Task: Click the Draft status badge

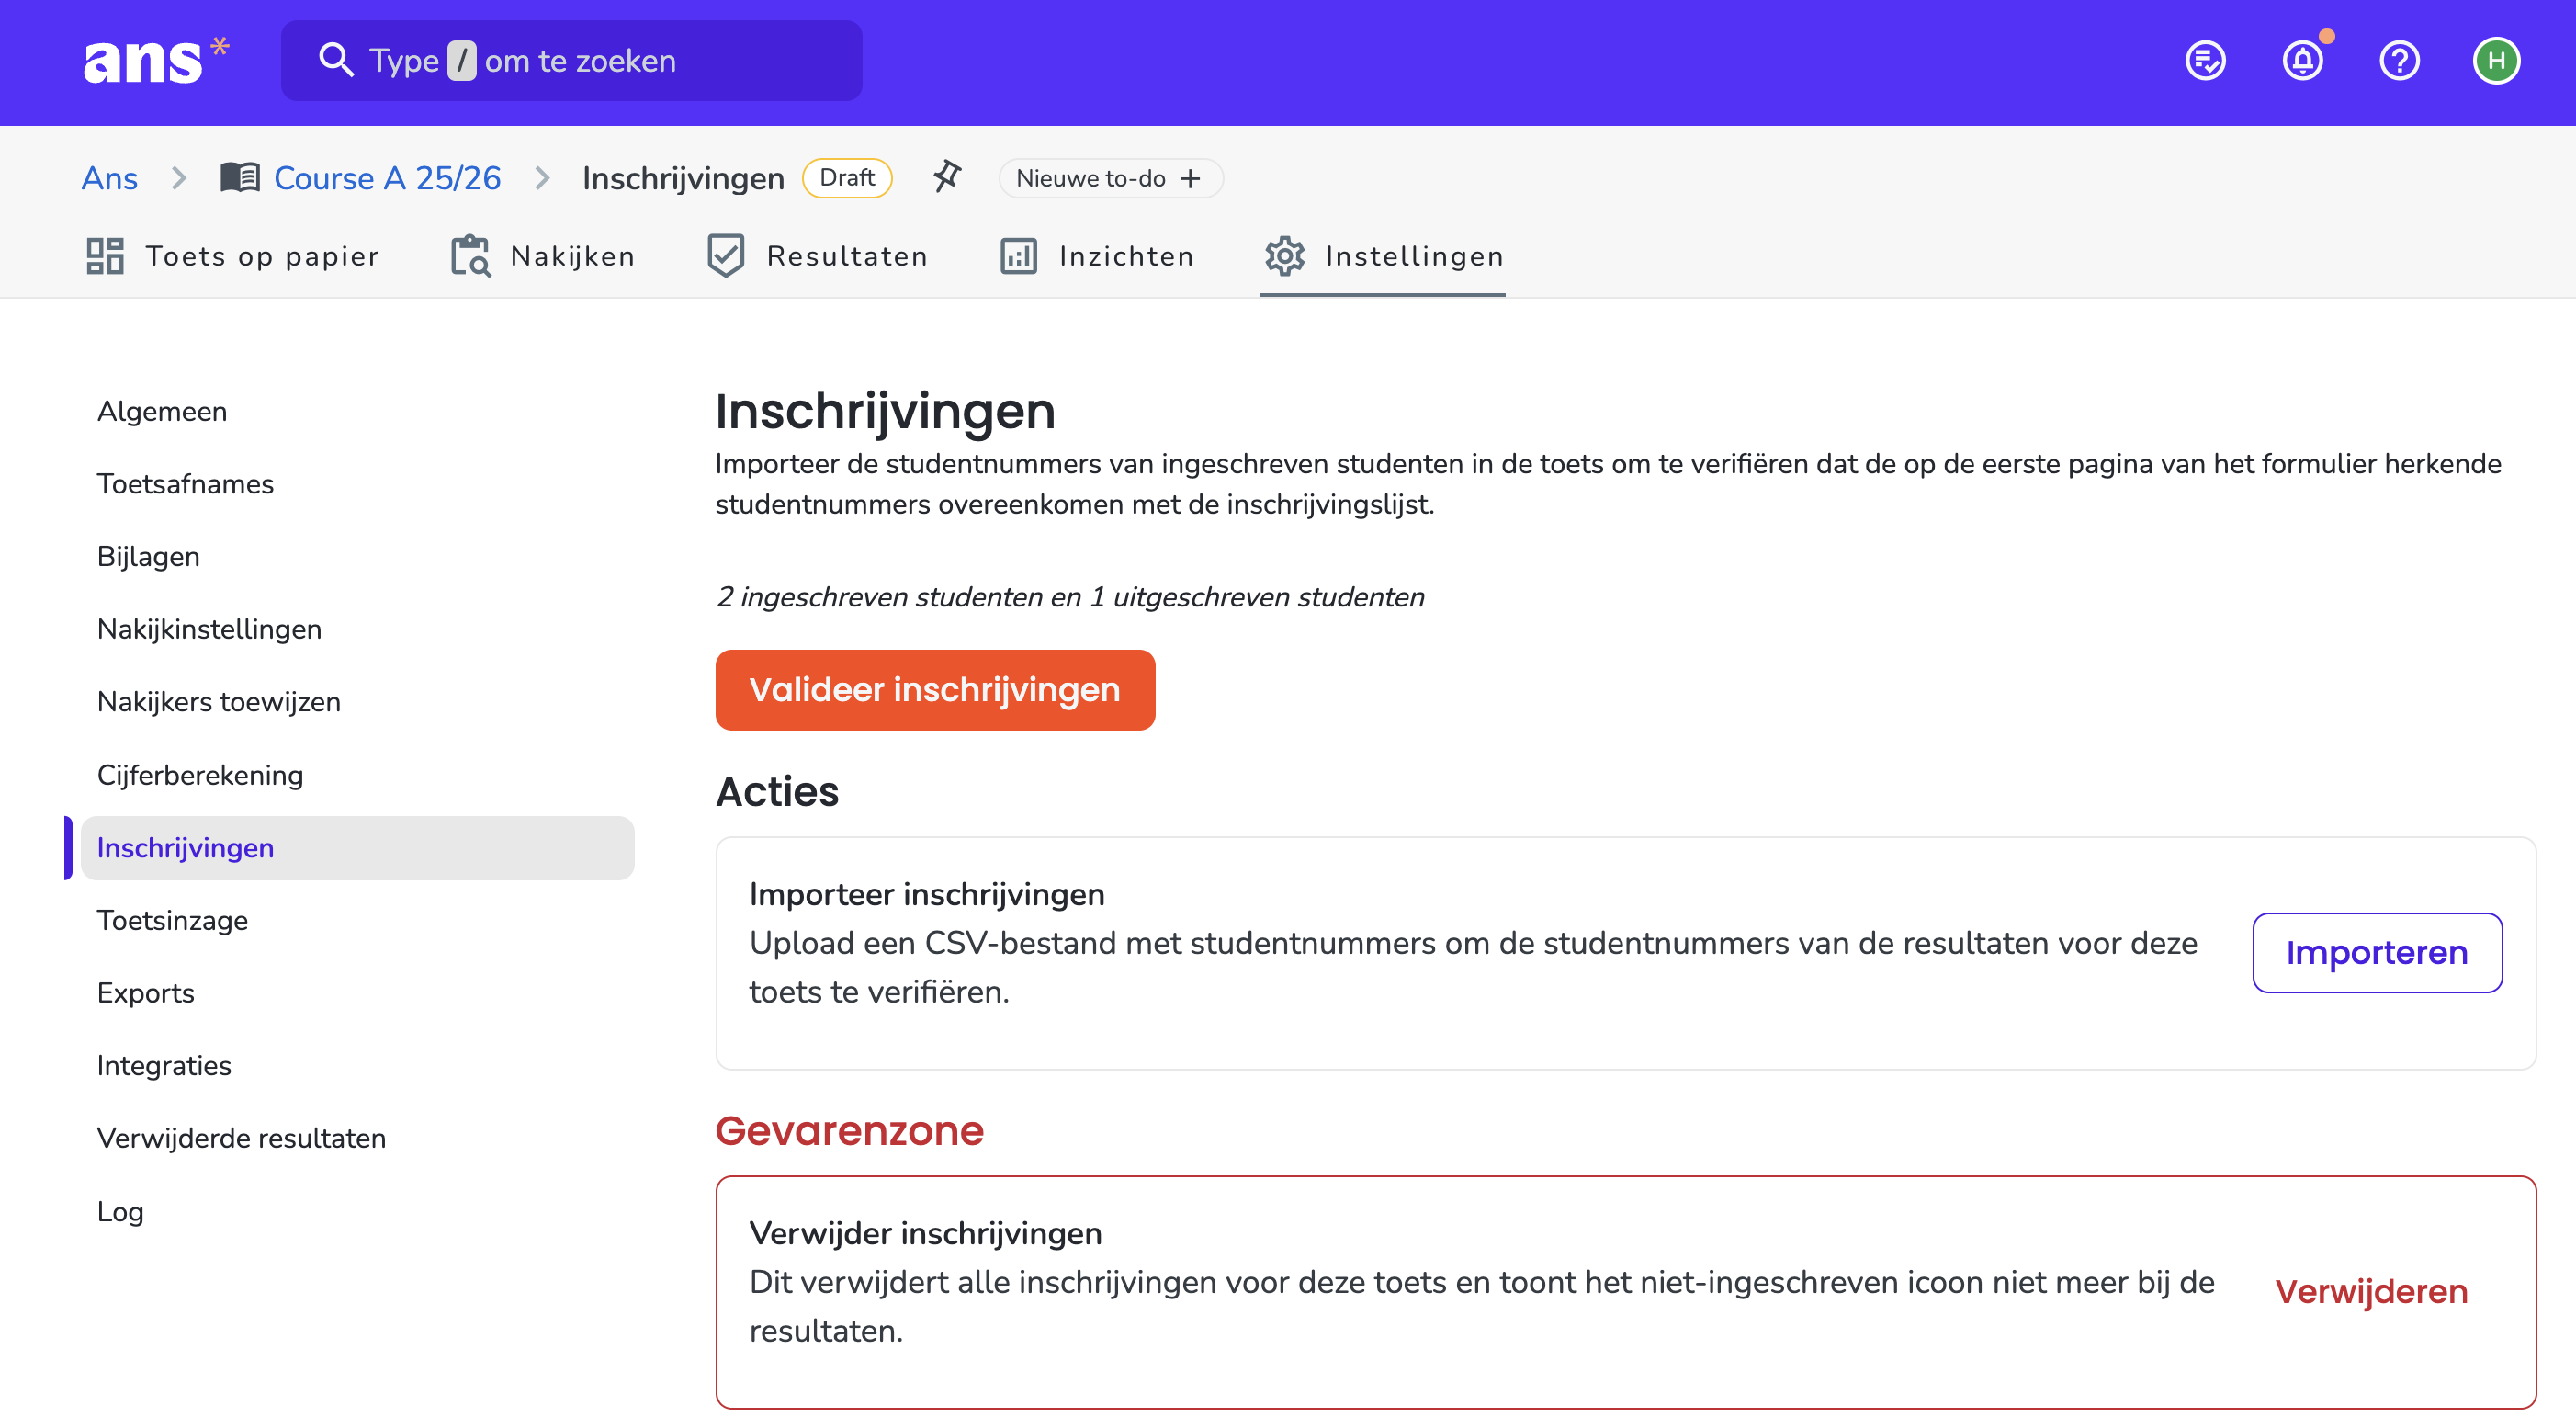Action: (847, 178)
